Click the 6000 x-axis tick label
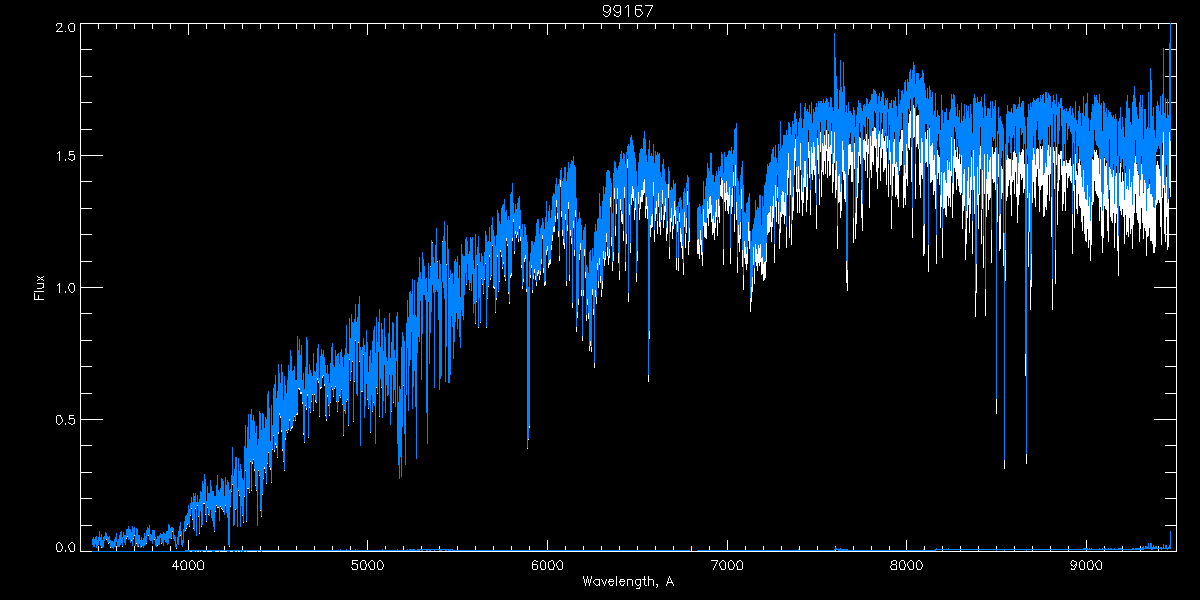Image resolution: width=1200 pixels, height=600 pixels. click(x=547, y=564)
